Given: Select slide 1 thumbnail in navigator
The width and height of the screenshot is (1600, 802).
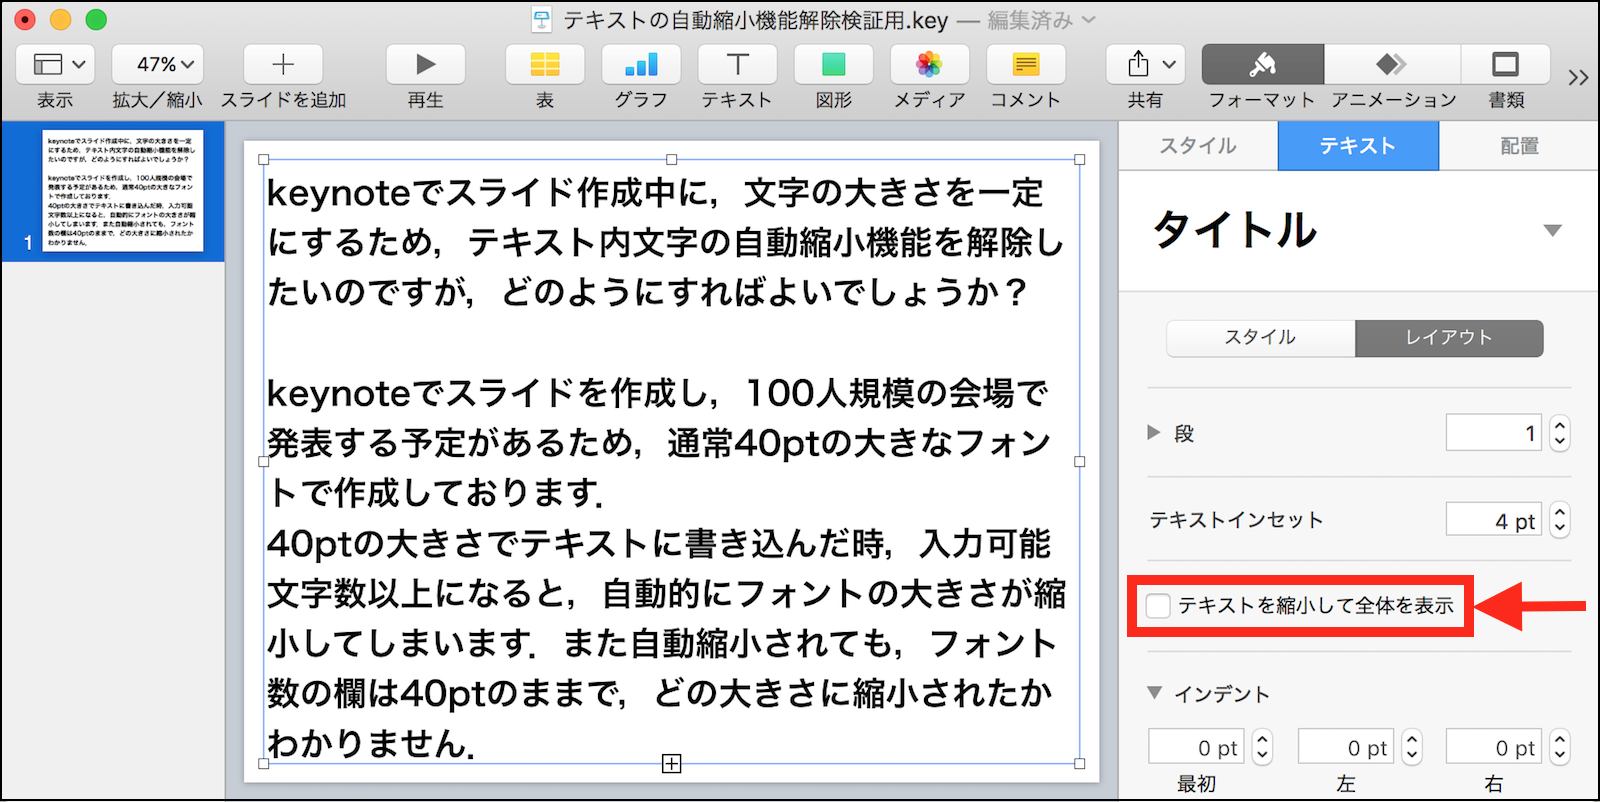Looking at the screenshot, I should (x=123, y=190).
